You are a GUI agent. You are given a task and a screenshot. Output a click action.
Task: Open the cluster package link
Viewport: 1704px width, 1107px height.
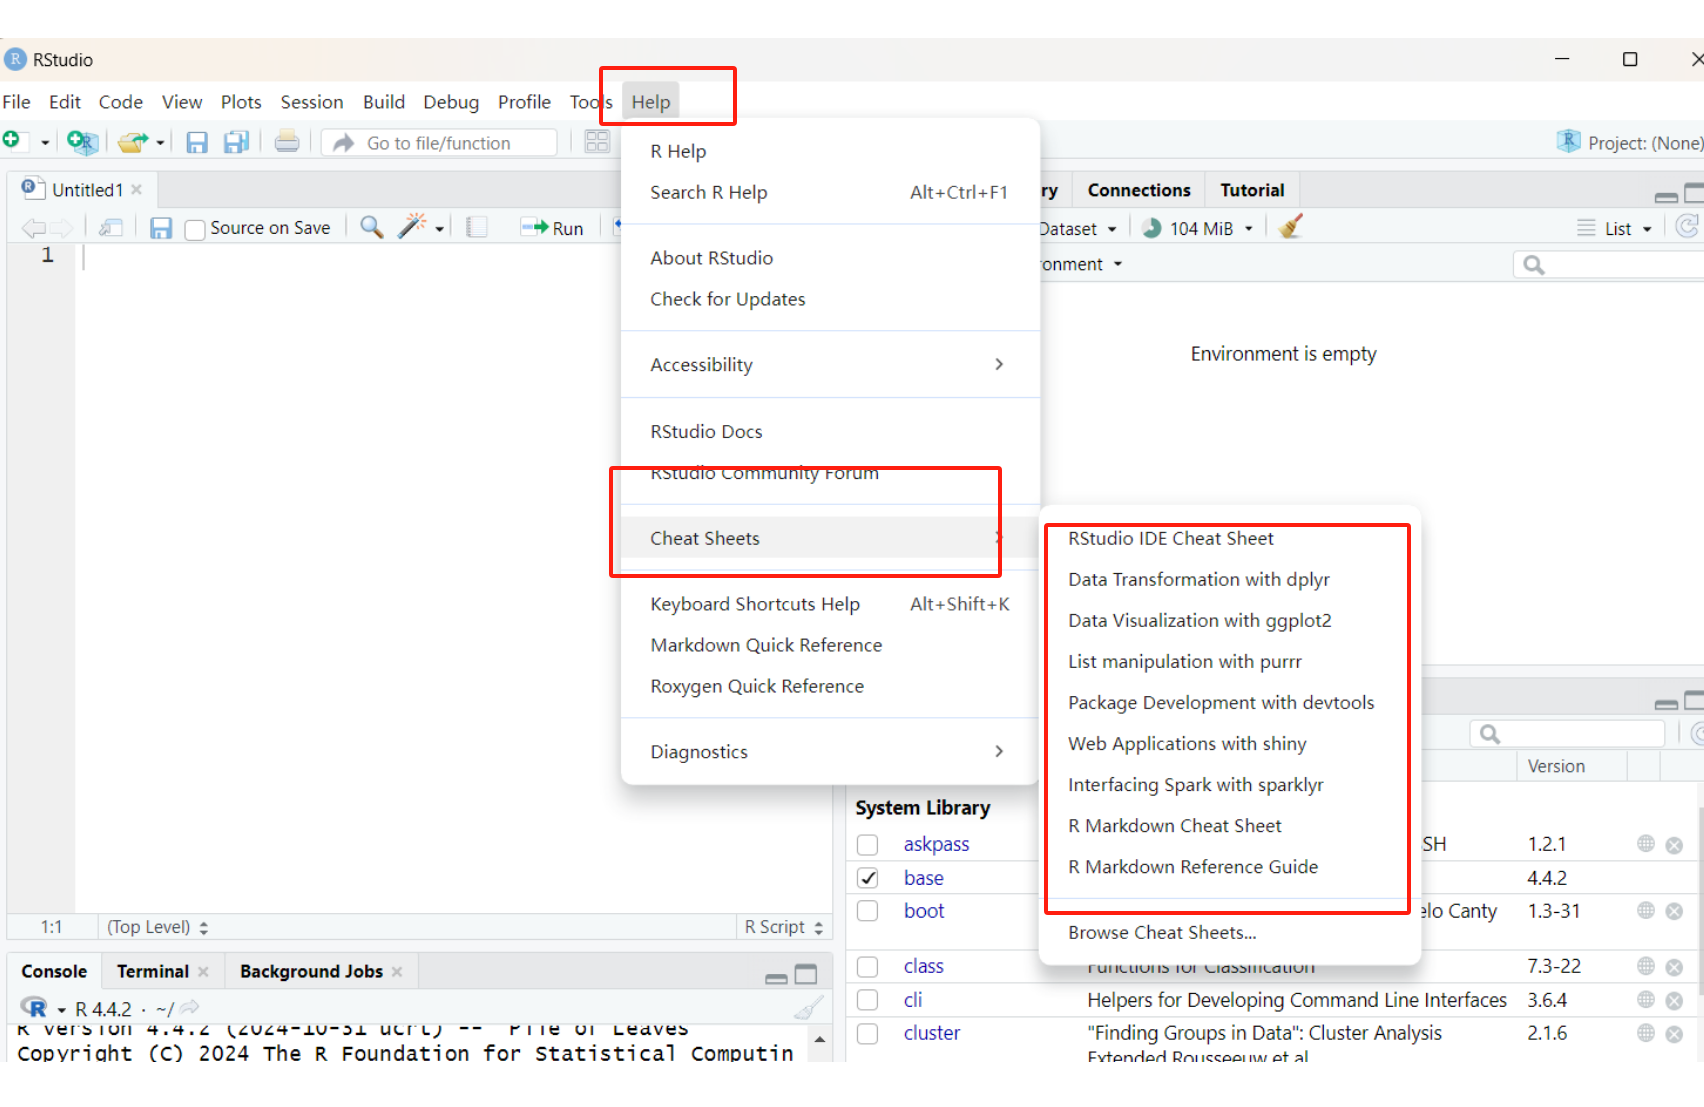(932, 1033)
